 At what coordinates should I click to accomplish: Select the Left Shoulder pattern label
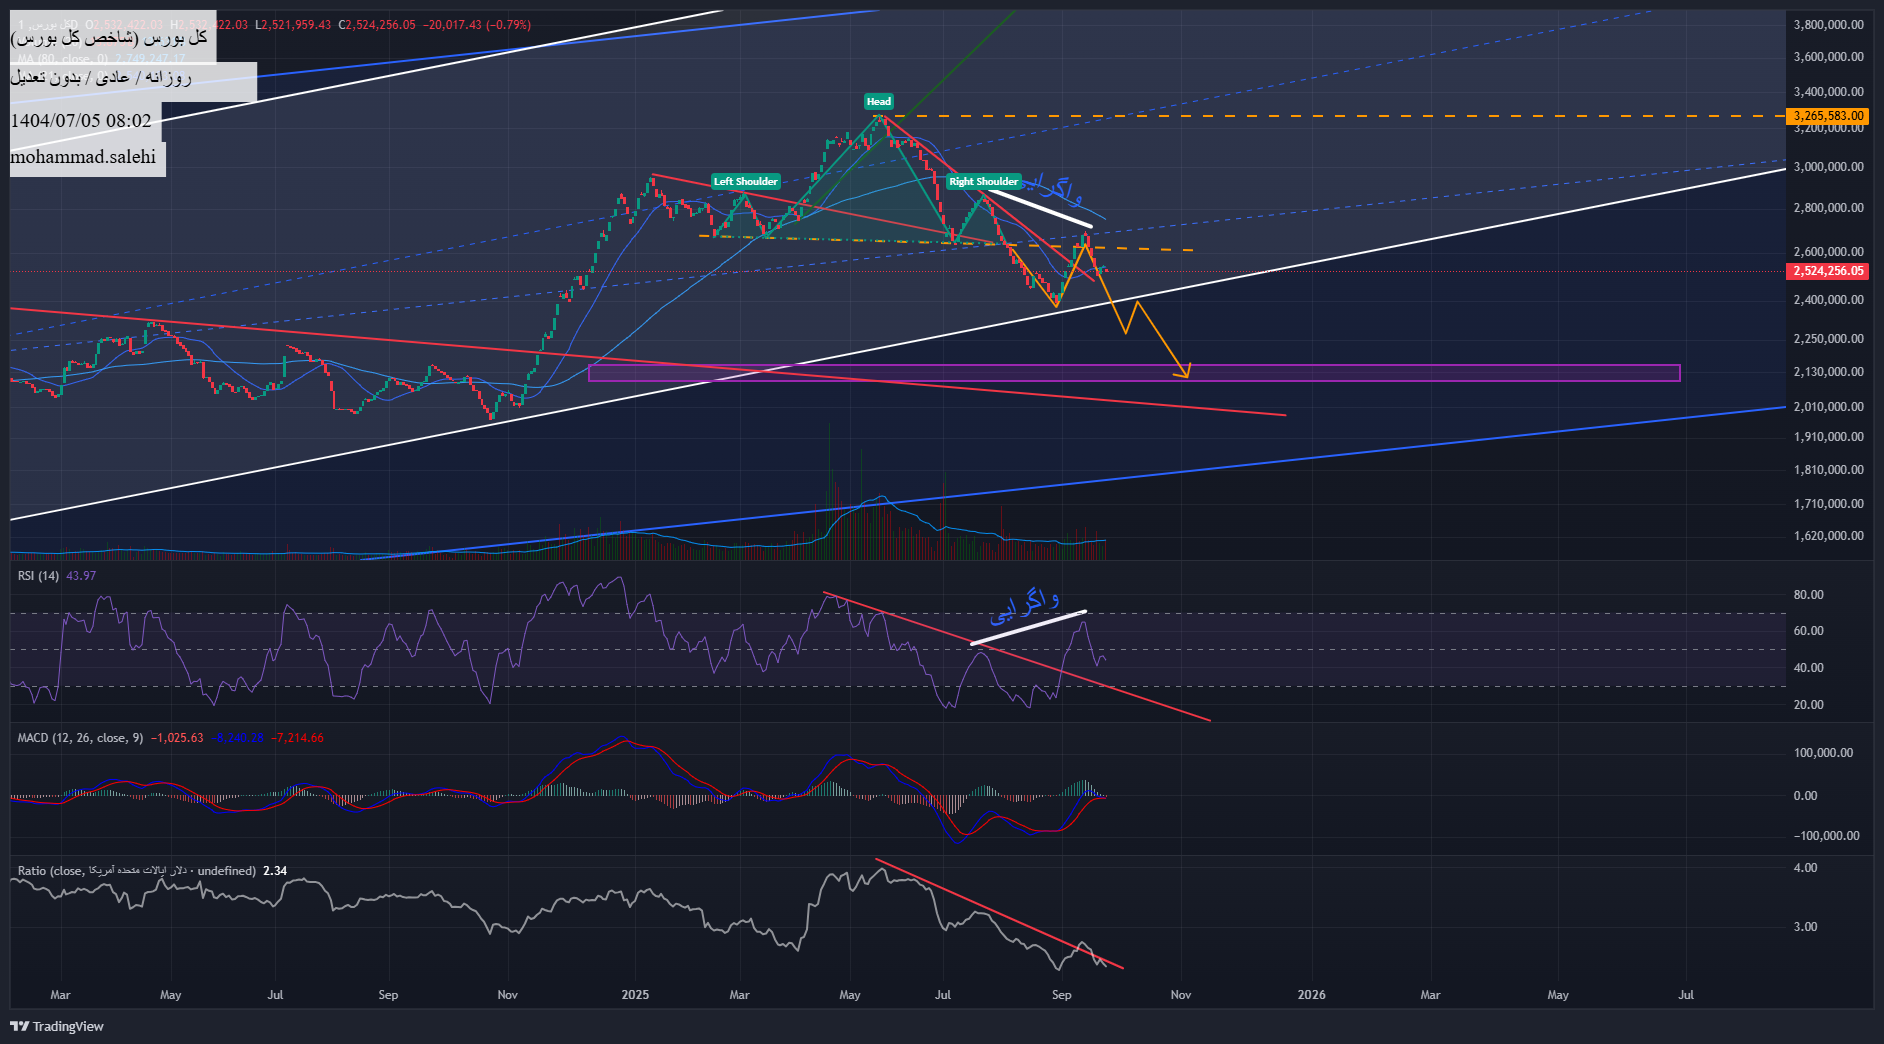pos(745,181)
